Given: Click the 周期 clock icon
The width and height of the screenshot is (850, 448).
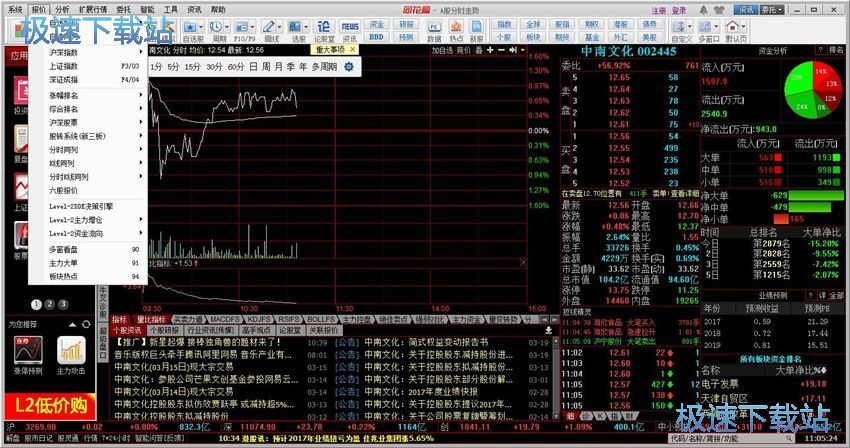Looking at the screenshot, I should [216, 27].
